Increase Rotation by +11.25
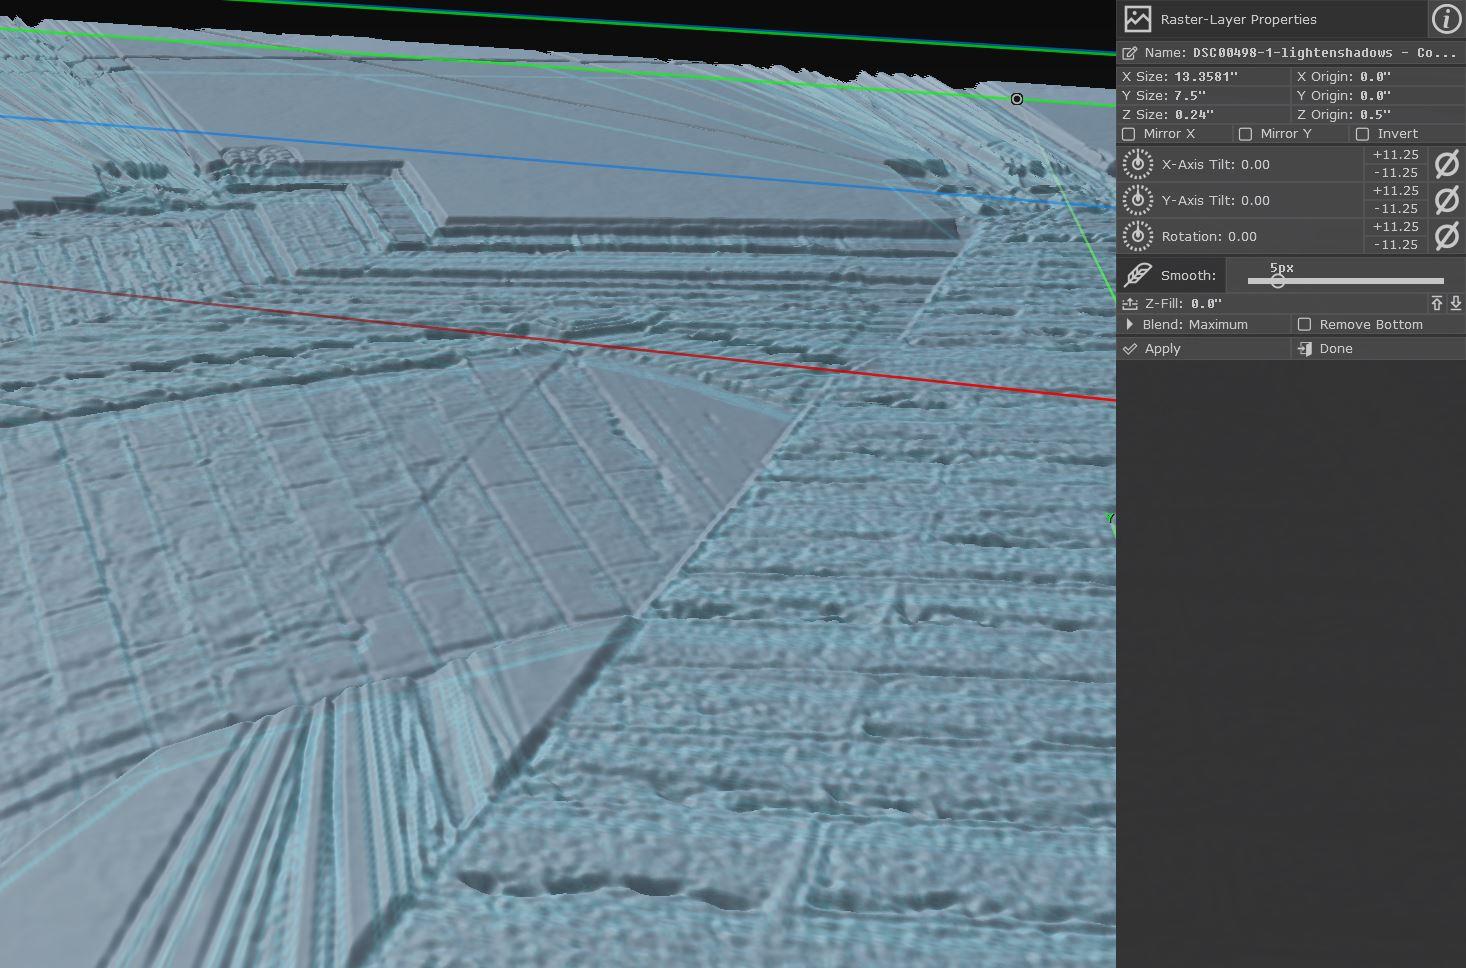The width and height of the screenshot is (1466, 968). (1396, 227)
